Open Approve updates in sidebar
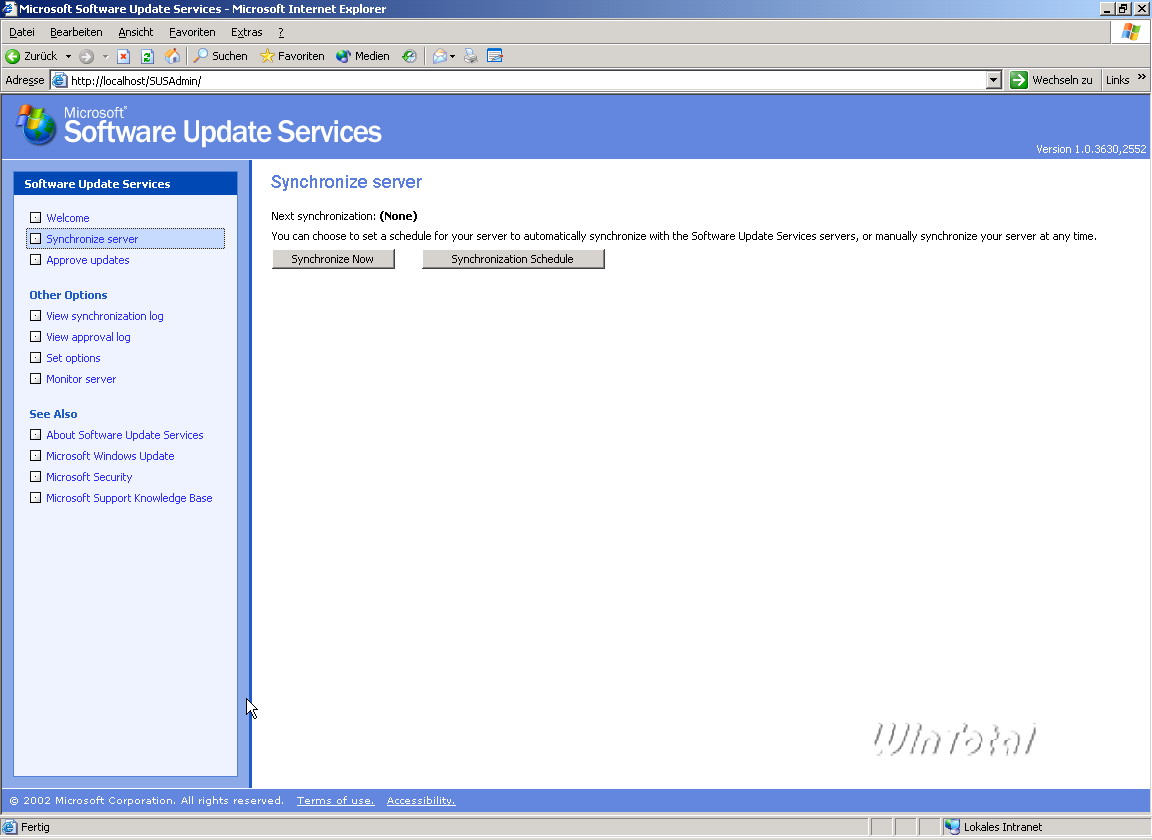1152x840 pixels. point(87,260)
